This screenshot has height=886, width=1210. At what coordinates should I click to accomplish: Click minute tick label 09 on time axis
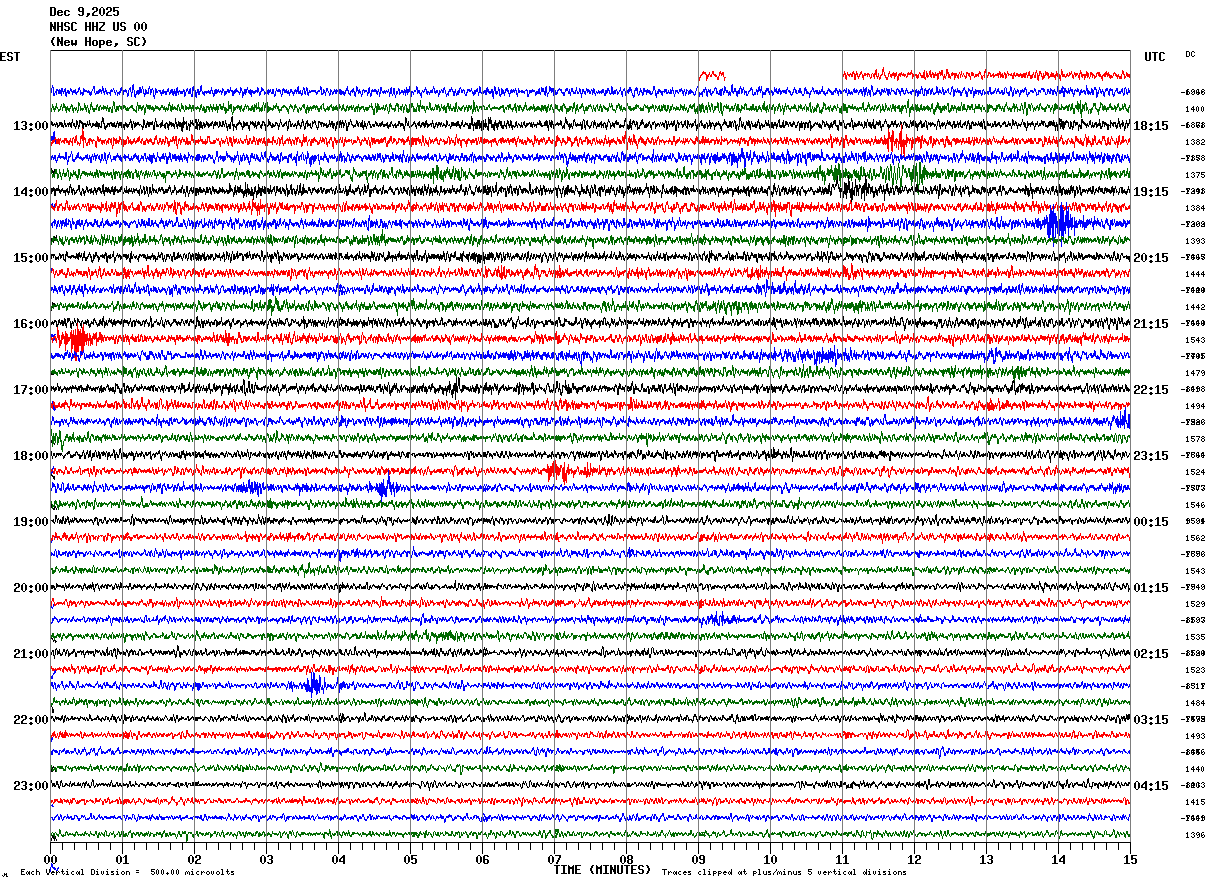pos(699,859)
